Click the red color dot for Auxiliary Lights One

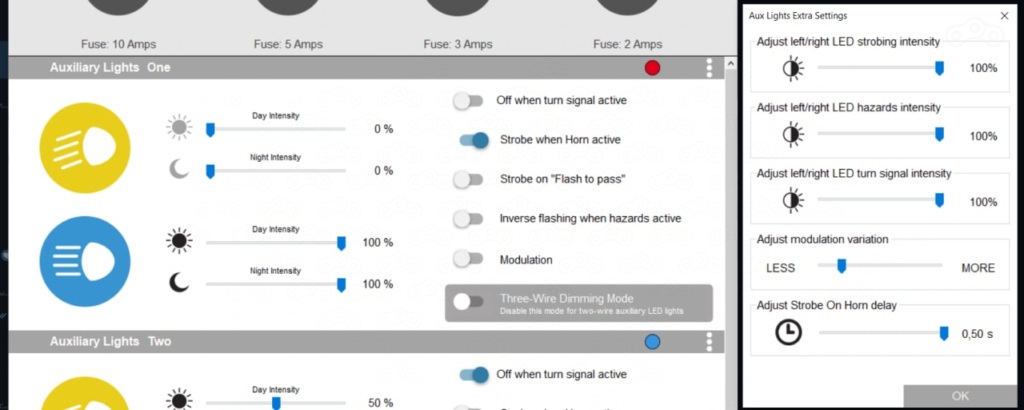(653, 68)
